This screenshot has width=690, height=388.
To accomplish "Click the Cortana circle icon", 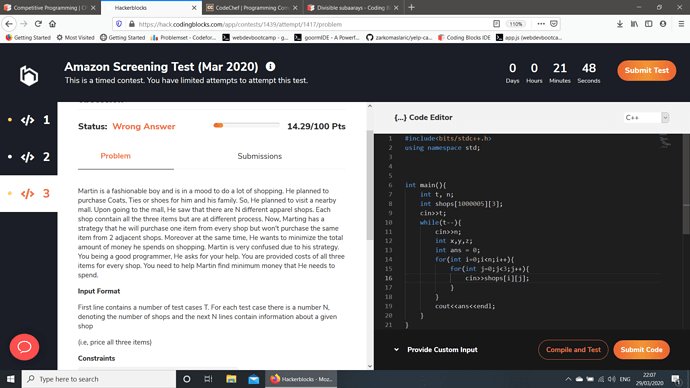I will (187, 379).
